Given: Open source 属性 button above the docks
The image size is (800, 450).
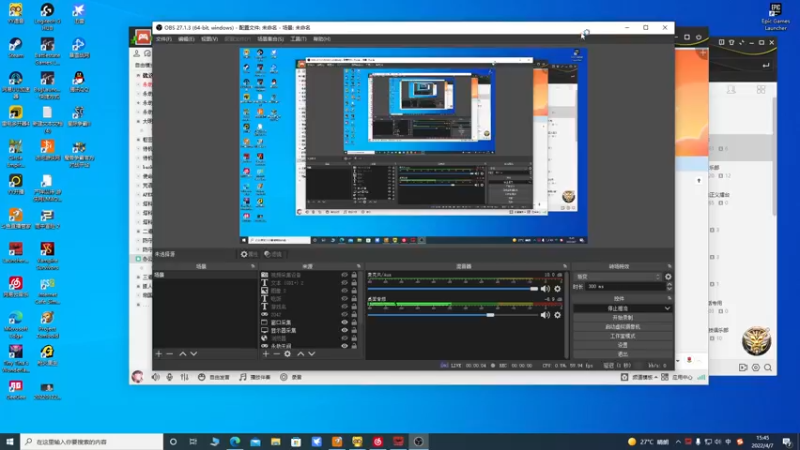Looking at the screenshot, I should [249, 254].
